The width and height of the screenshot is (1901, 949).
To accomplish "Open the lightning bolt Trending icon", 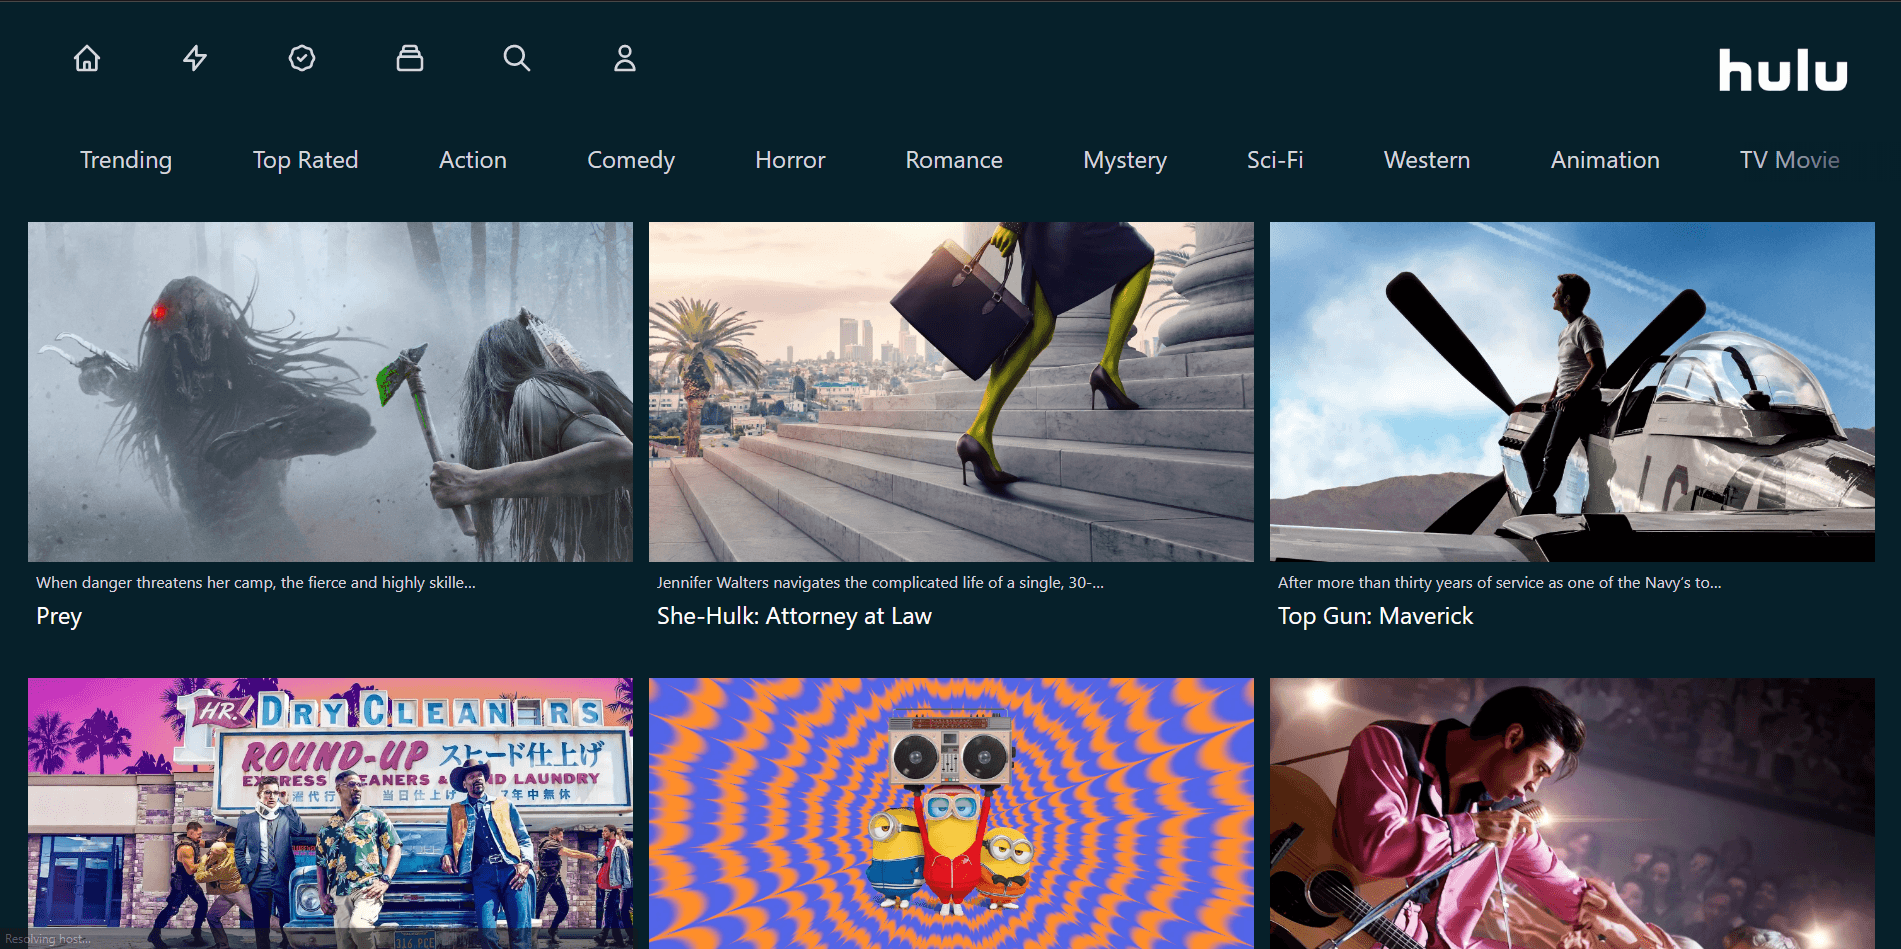I will pyautogui.click(x=195, y=59).
